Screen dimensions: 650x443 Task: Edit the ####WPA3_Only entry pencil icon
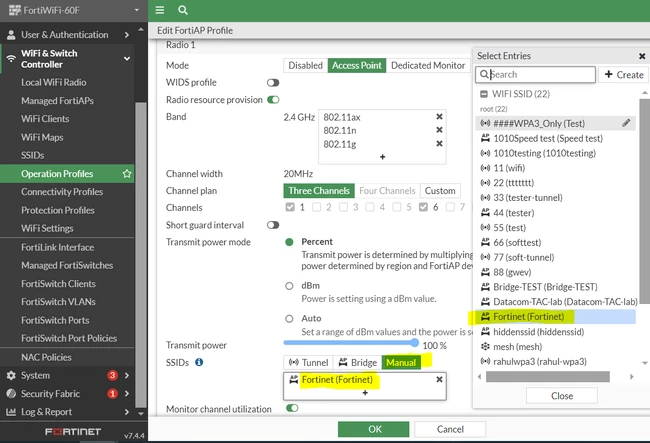pos(626,123)
